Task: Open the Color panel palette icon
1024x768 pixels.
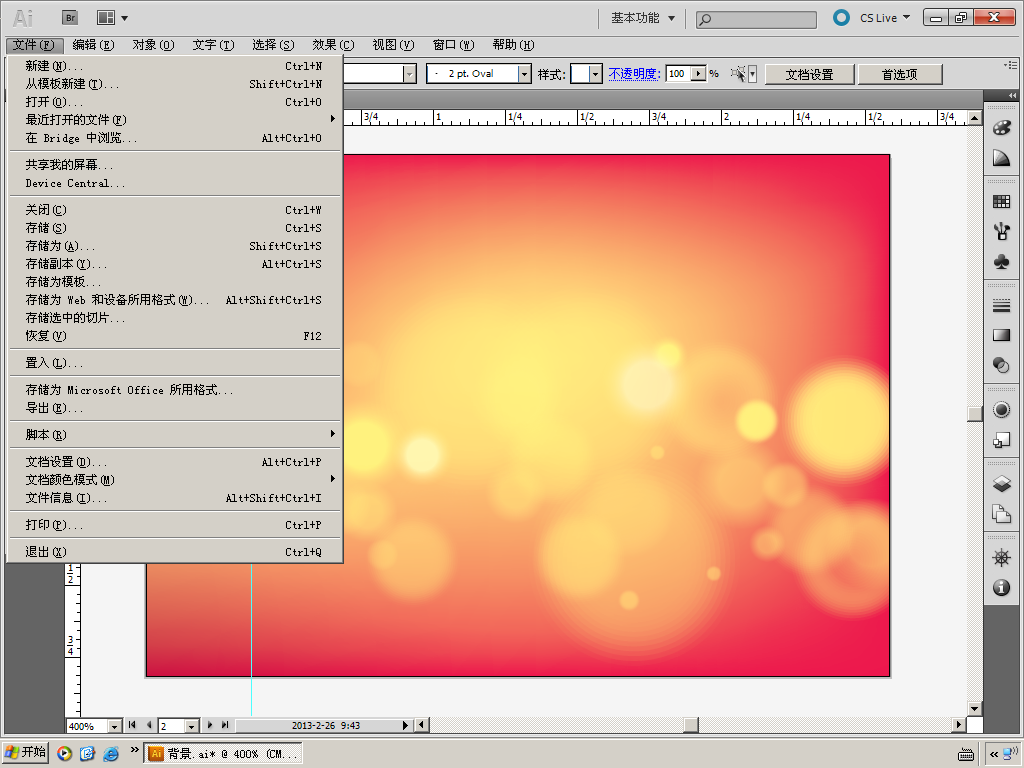Action: [1001, 127]
